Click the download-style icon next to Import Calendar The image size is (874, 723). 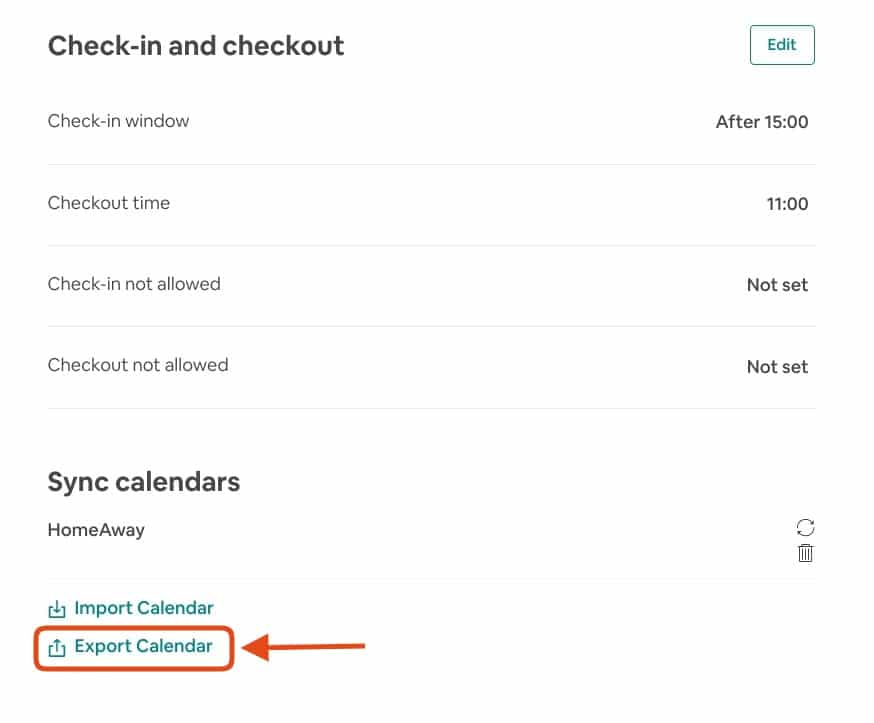point(57,607)
